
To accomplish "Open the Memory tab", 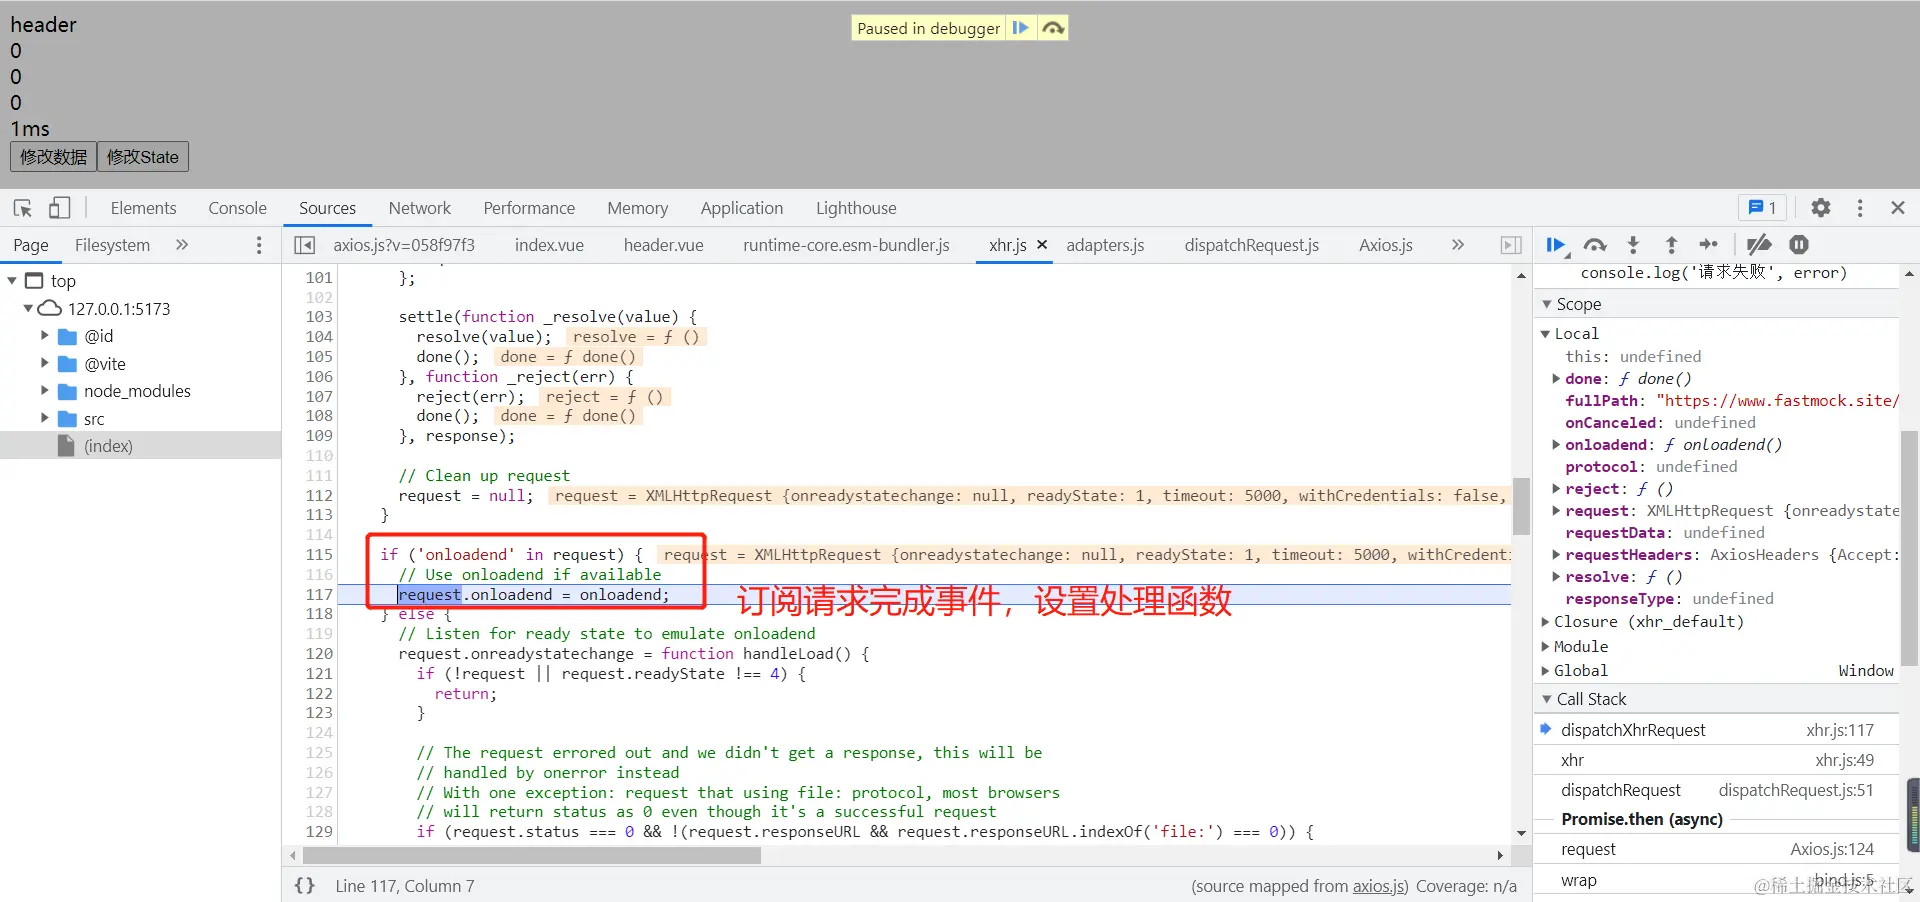I will pos(637,208).
